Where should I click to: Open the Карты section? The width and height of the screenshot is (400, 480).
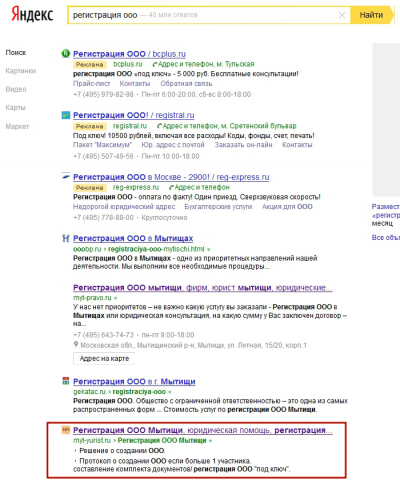coord(15,107)
